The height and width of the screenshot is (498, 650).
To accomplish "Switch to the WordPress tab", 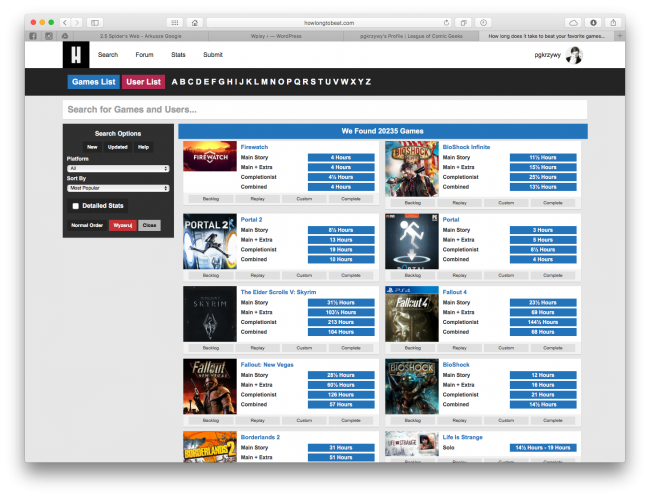I will point(276,36).
